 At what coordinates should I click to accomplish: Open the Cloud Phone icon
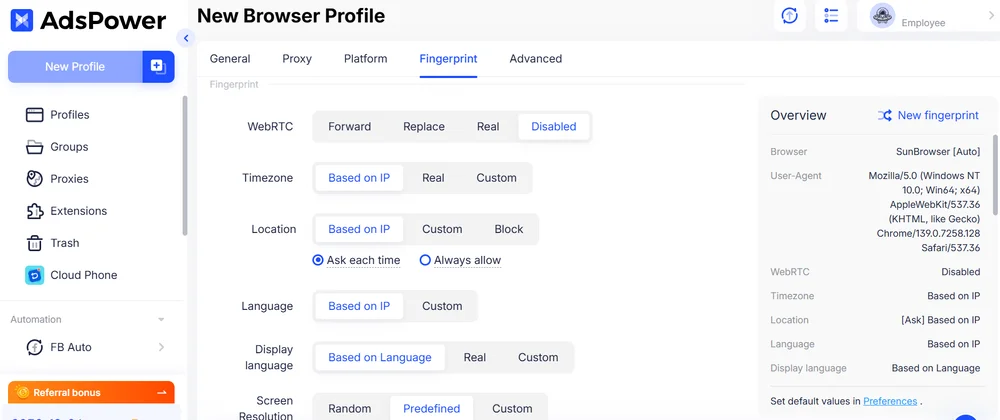tap(34, 275)
